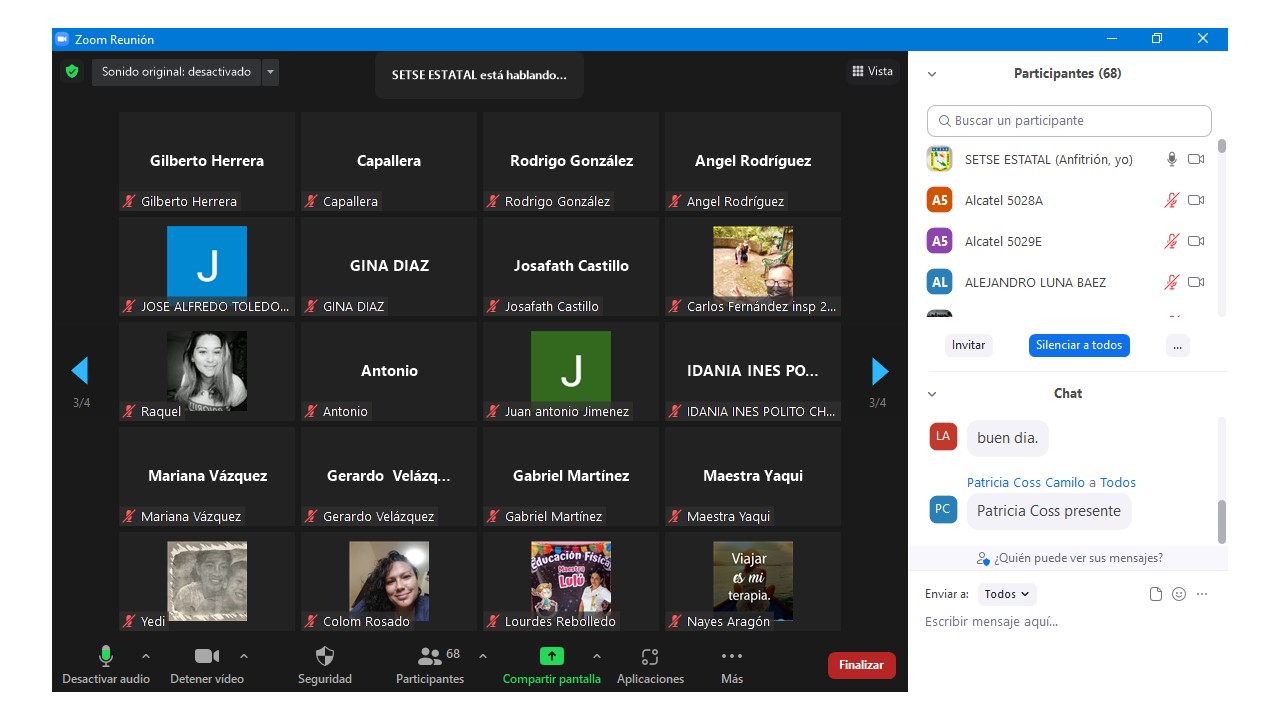Click the Alcatel 5028A avatar badge
This screenshot has width=1280, height=720.
[939, 200]
